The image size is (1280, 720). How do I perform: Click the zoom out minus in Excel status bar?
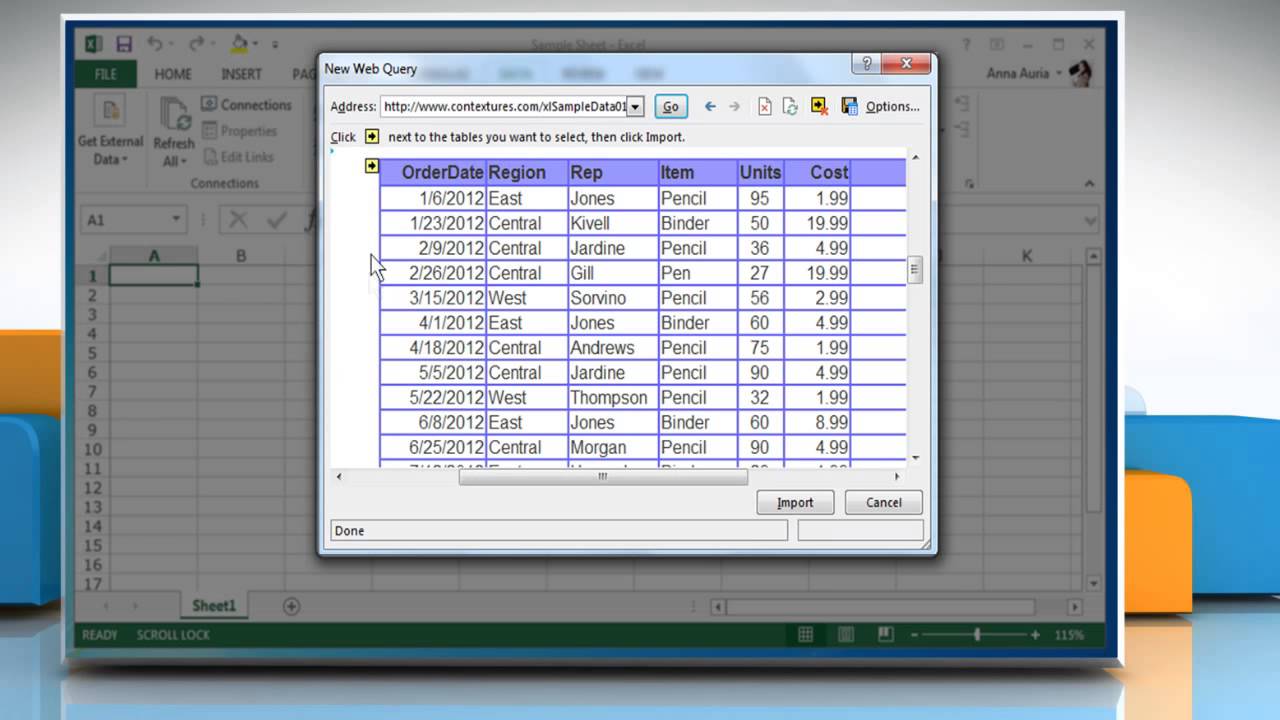(x=915, y=635)
